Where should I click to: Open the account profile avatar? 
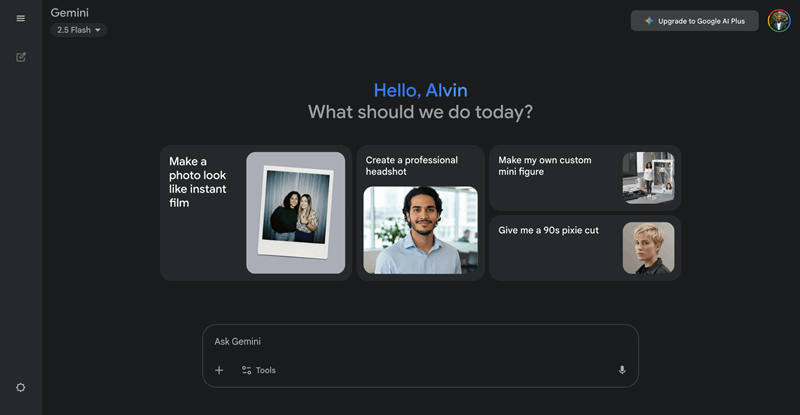pyautogui.click(x=779, y=20)
